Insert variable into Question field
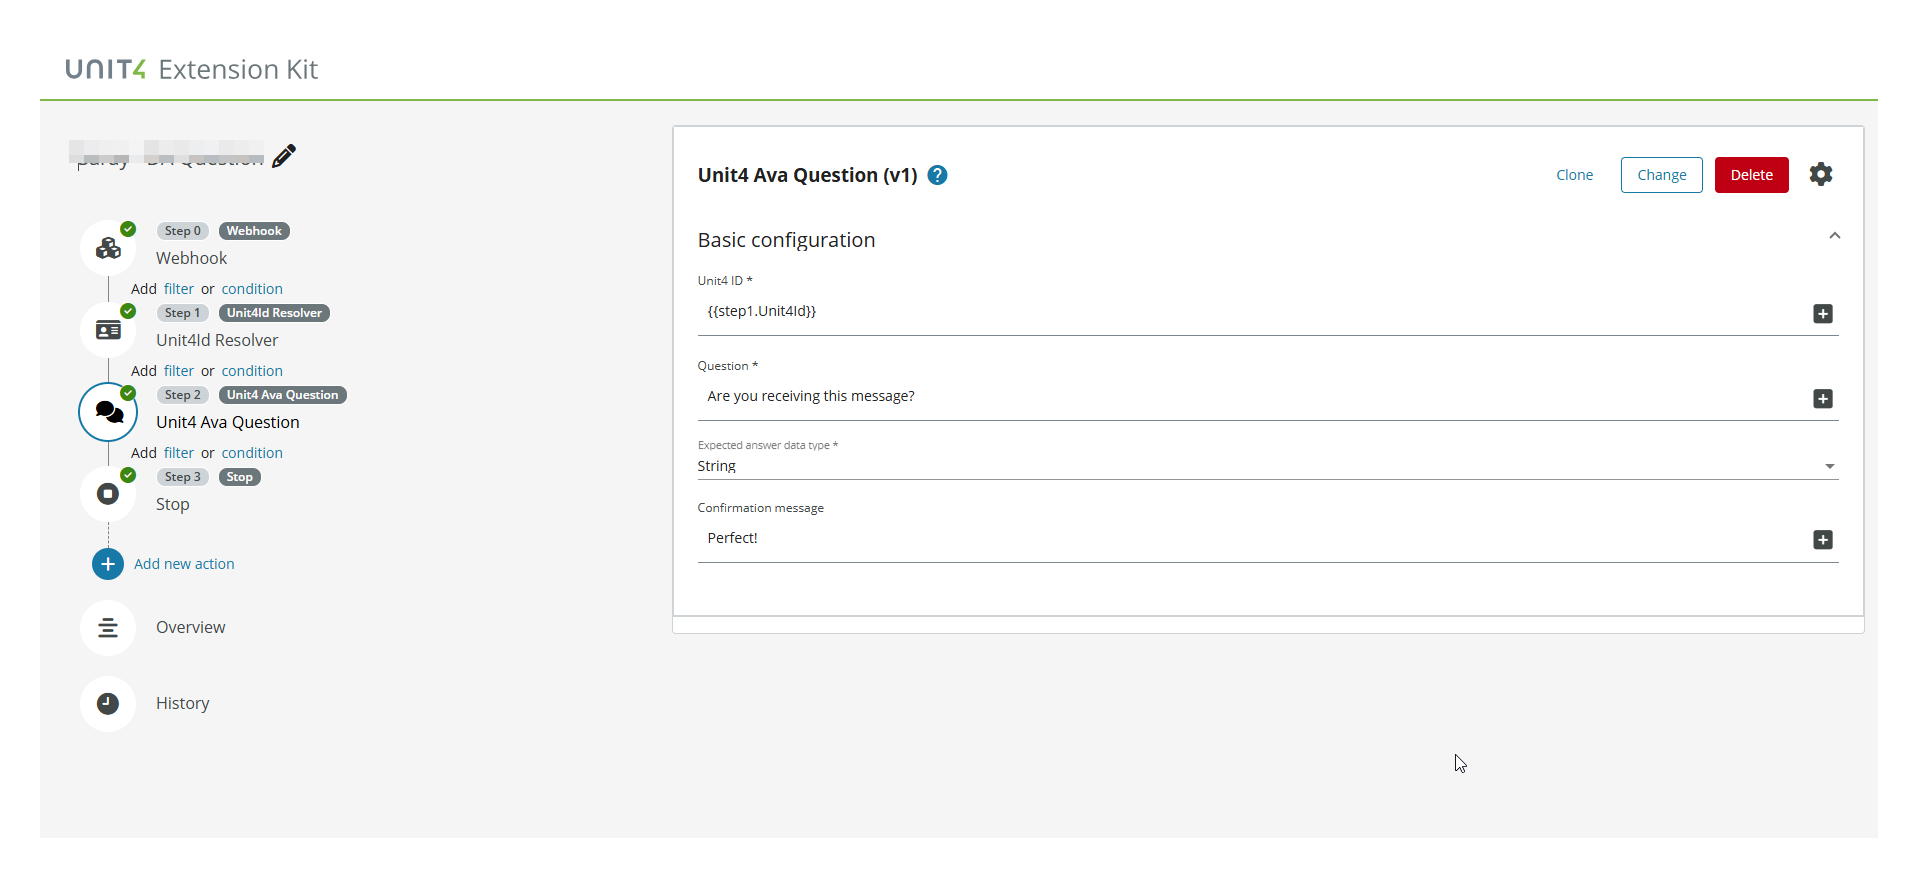The height and width of the screenshot is (878, 1918). click(x=1823, y=399)
